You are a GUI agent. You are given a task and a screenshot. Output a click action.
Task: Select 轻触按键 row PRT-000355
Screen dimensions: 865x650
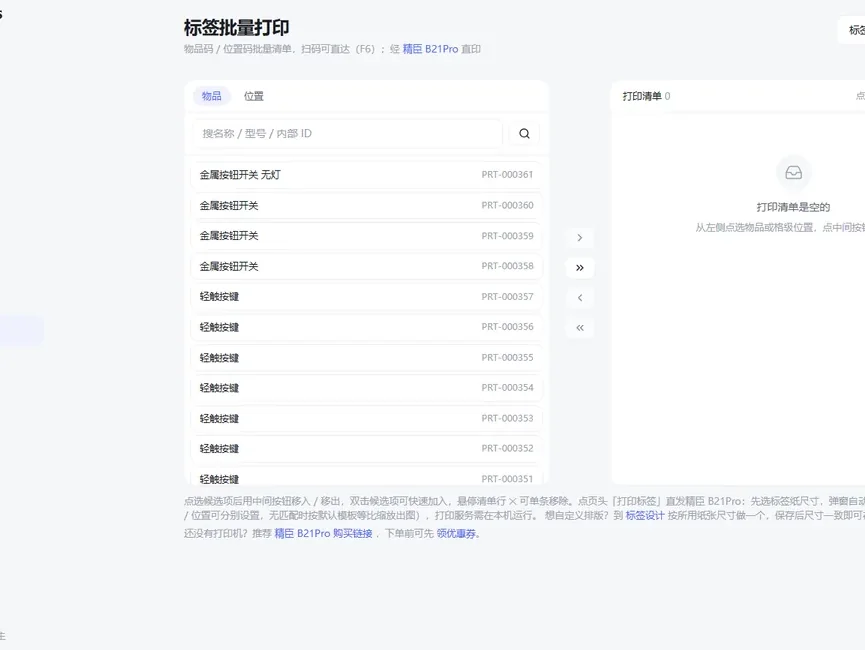pos(366,358)
